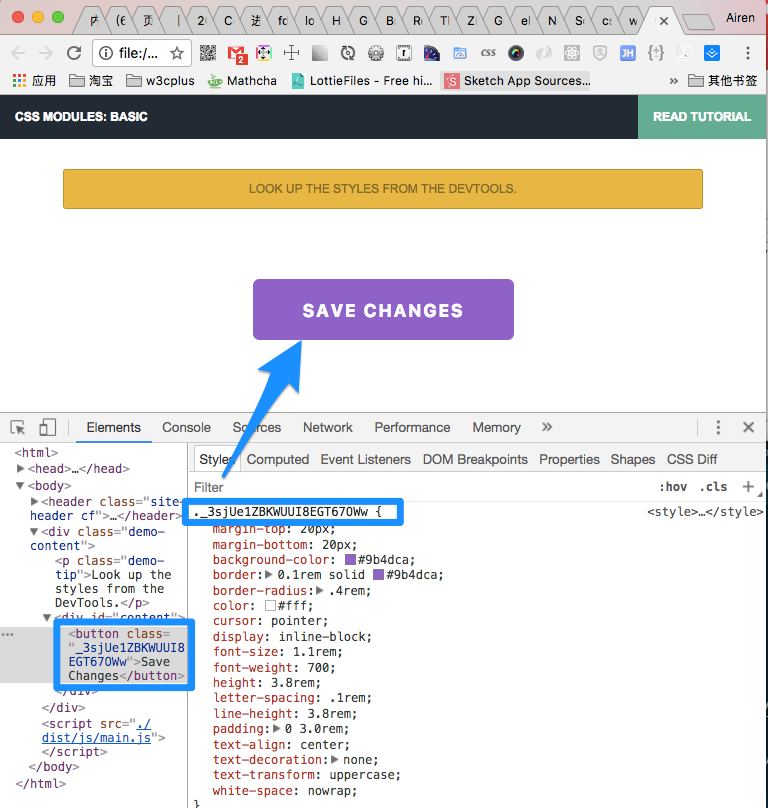Open the w3cplus bookmark folder
This screenshot has height=808, width=768.
click(x=160, y=81)
